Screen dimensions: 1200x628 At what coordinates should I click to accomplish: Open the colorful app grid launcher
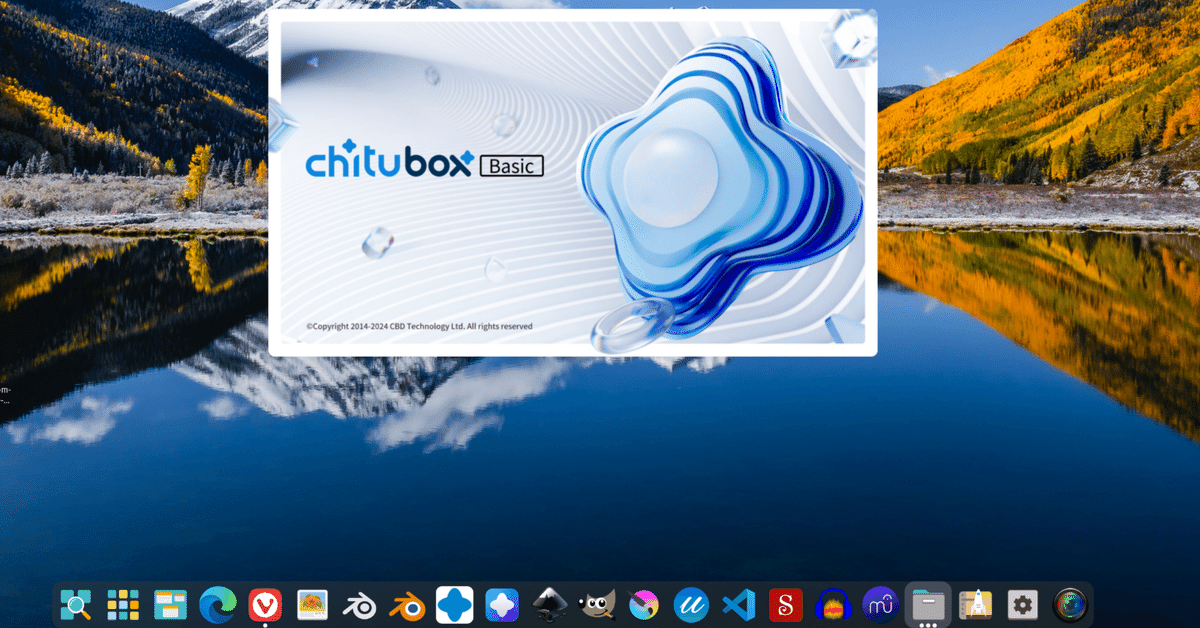coord(123,604)
